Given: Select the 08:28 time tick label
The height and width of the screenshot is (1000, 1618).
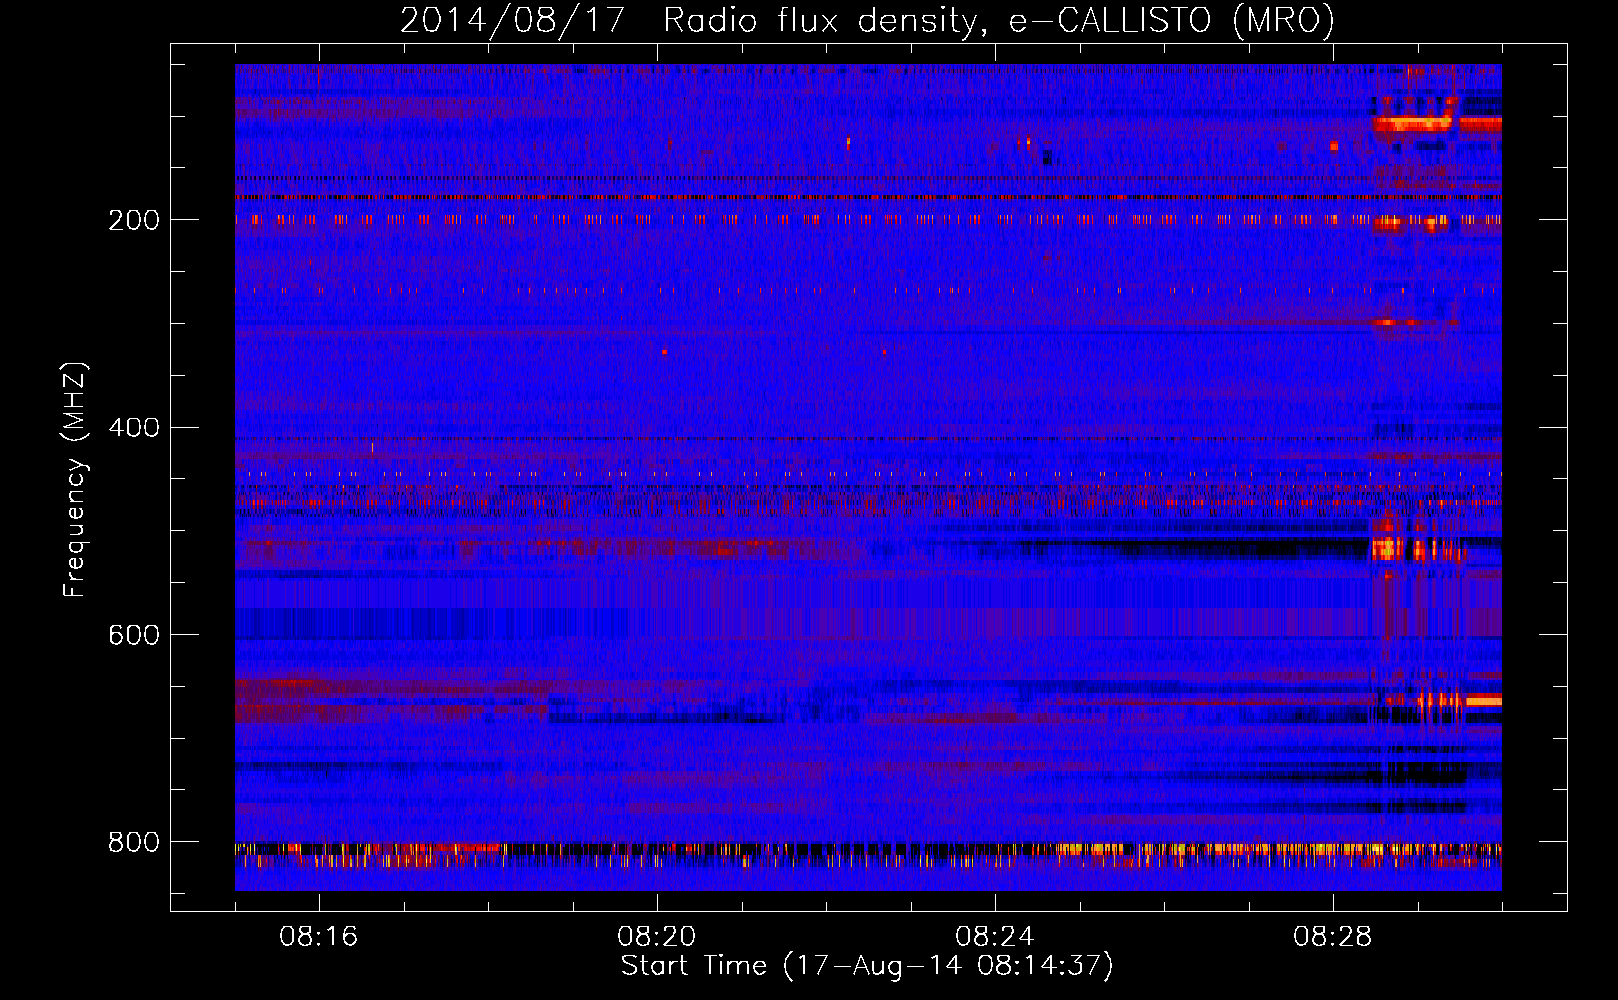Looking at the screenshot, I should (1333, 937).
